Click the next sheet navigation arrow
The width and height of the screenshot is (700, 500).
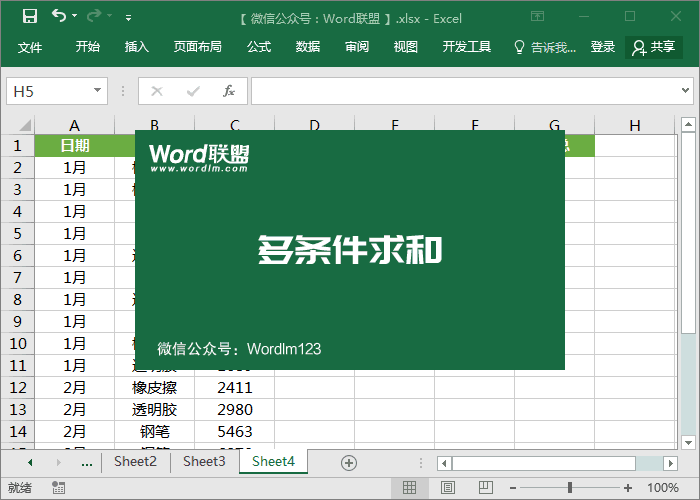click(x=58, y=462)
